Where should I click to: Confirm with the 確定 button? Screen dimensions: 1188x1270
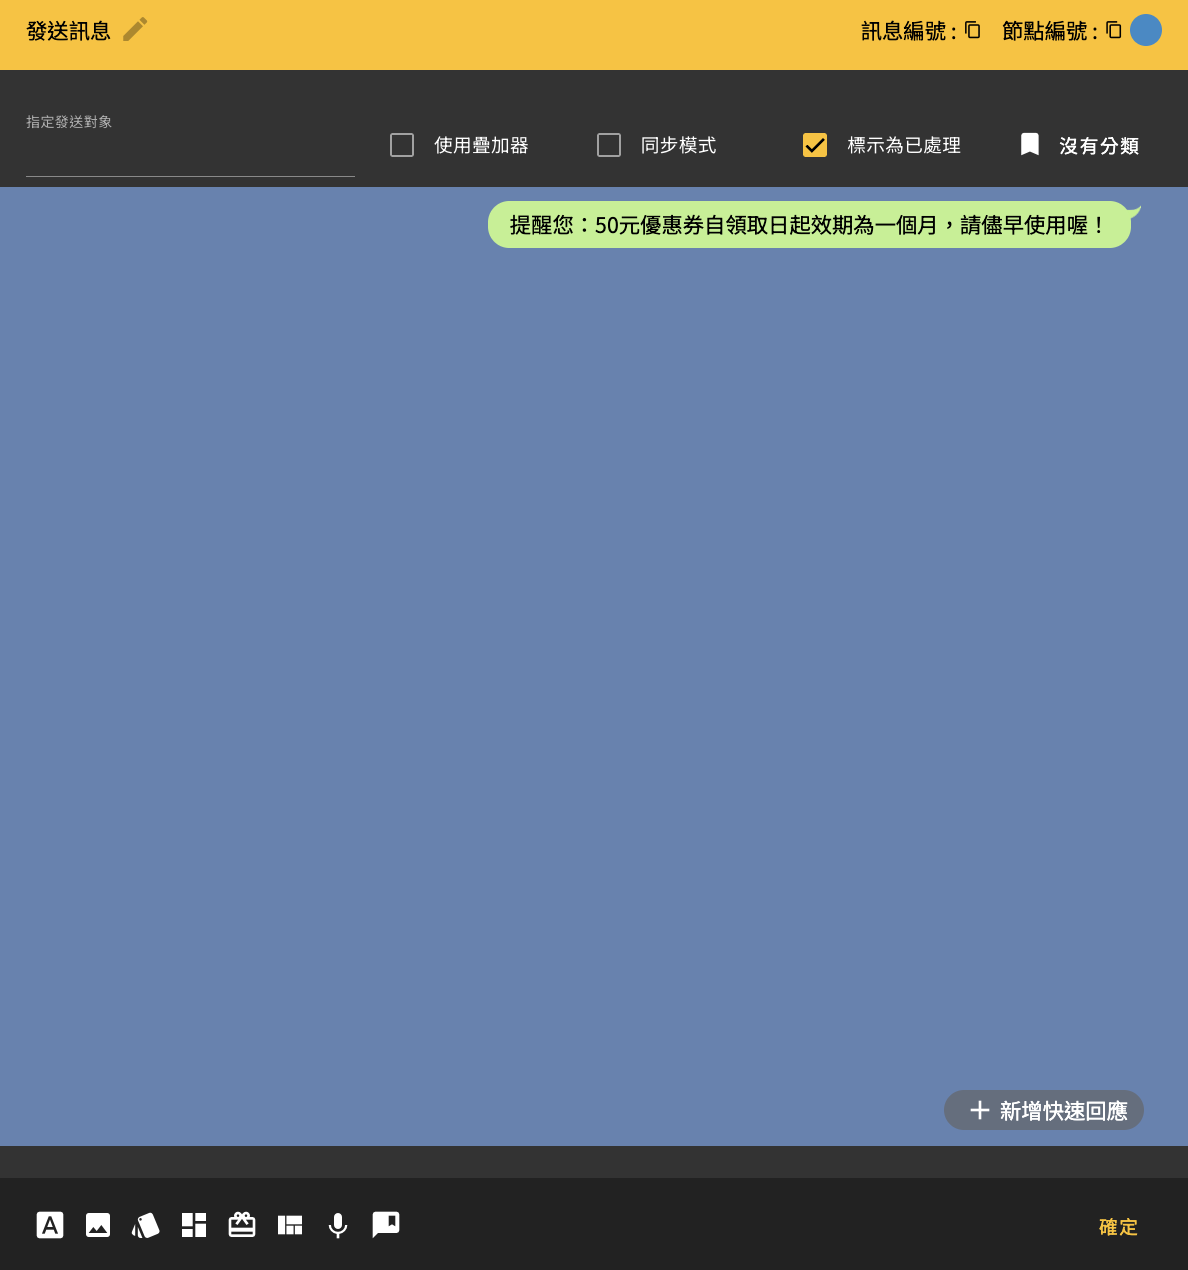click(1118, 1227)
